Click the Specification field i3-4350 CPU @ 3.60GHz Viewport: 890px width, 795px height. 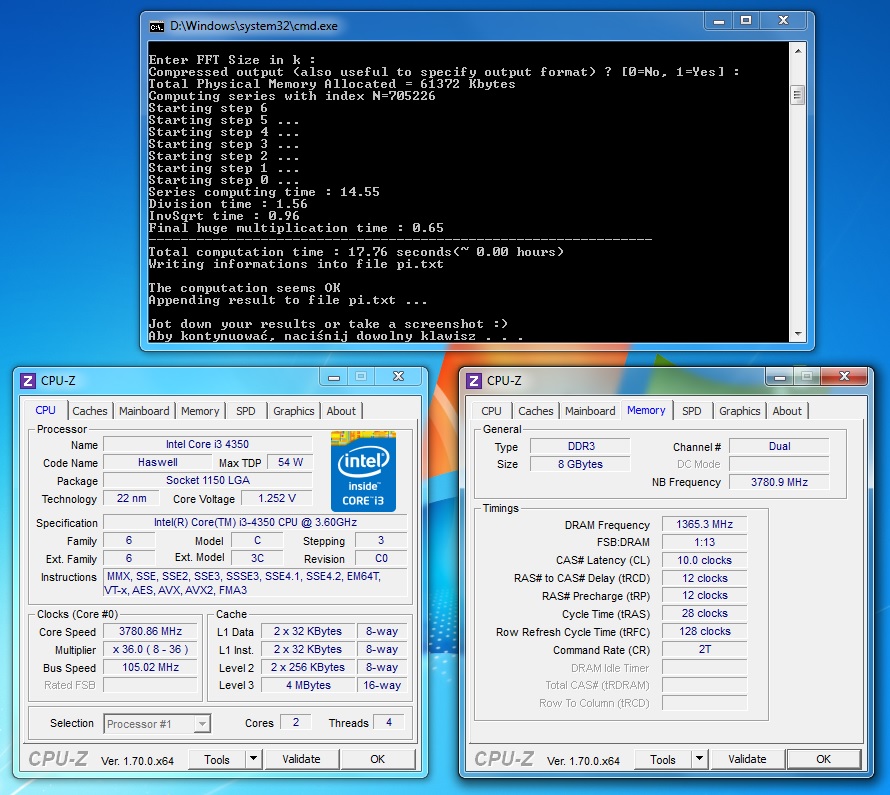255,522
